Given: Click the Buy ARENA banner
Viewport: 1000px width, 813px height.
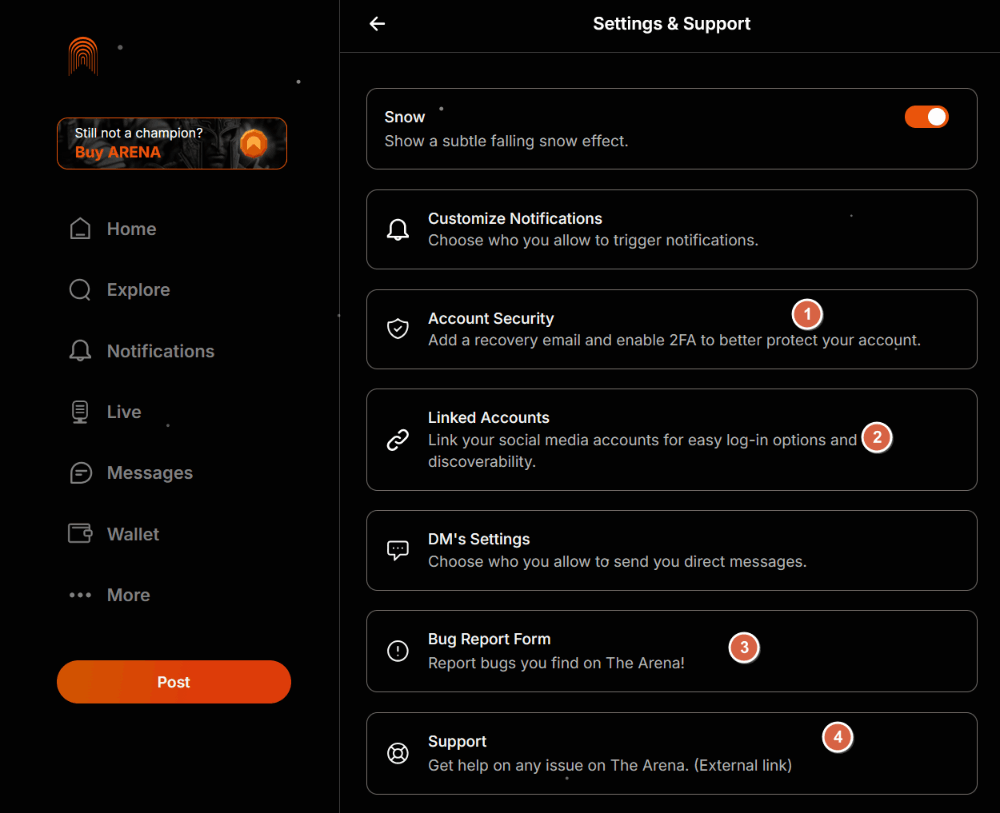Looking at the screenshot, I should (x=172, y=143).
